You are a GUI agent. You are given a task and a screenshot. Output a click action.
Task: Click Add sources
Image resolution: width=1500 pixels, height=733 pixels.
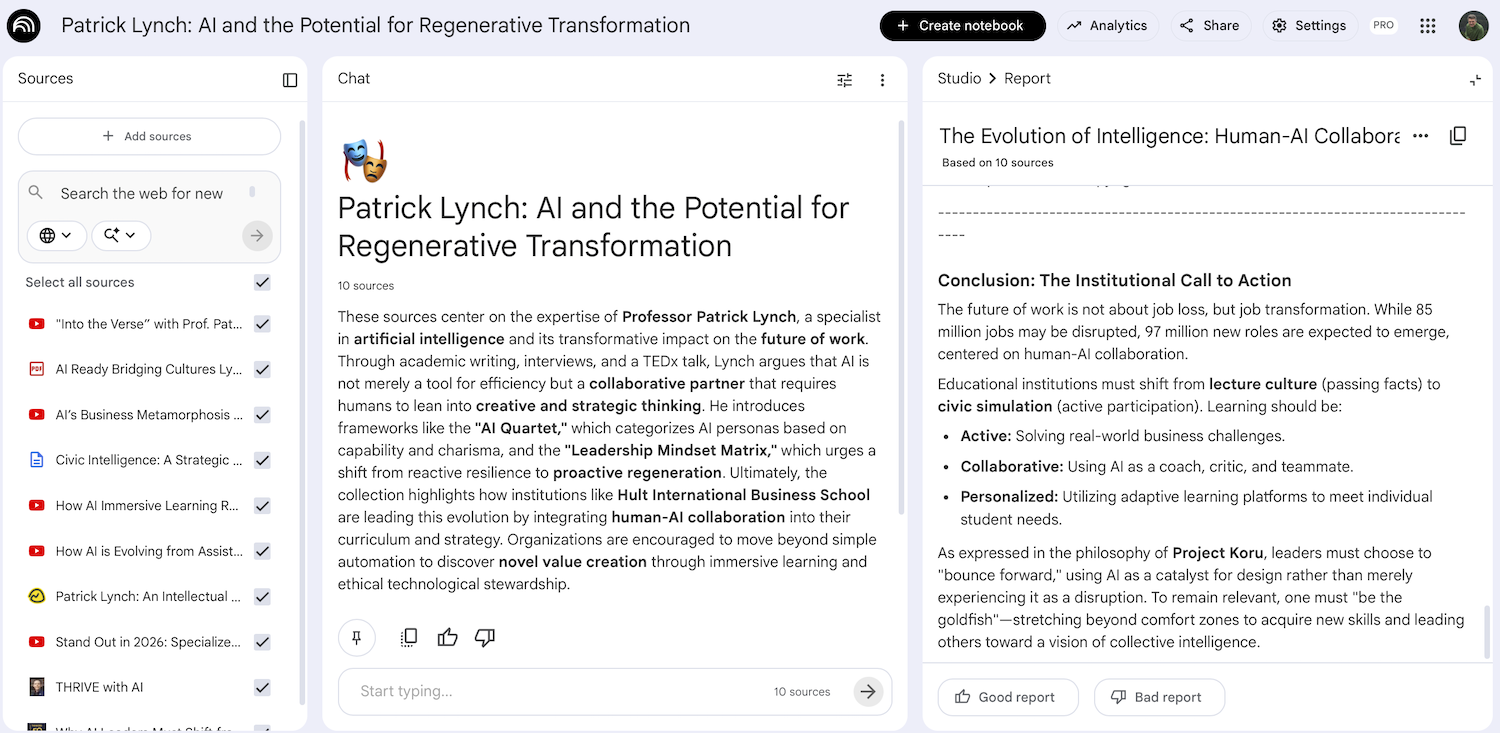coord(149,136)
